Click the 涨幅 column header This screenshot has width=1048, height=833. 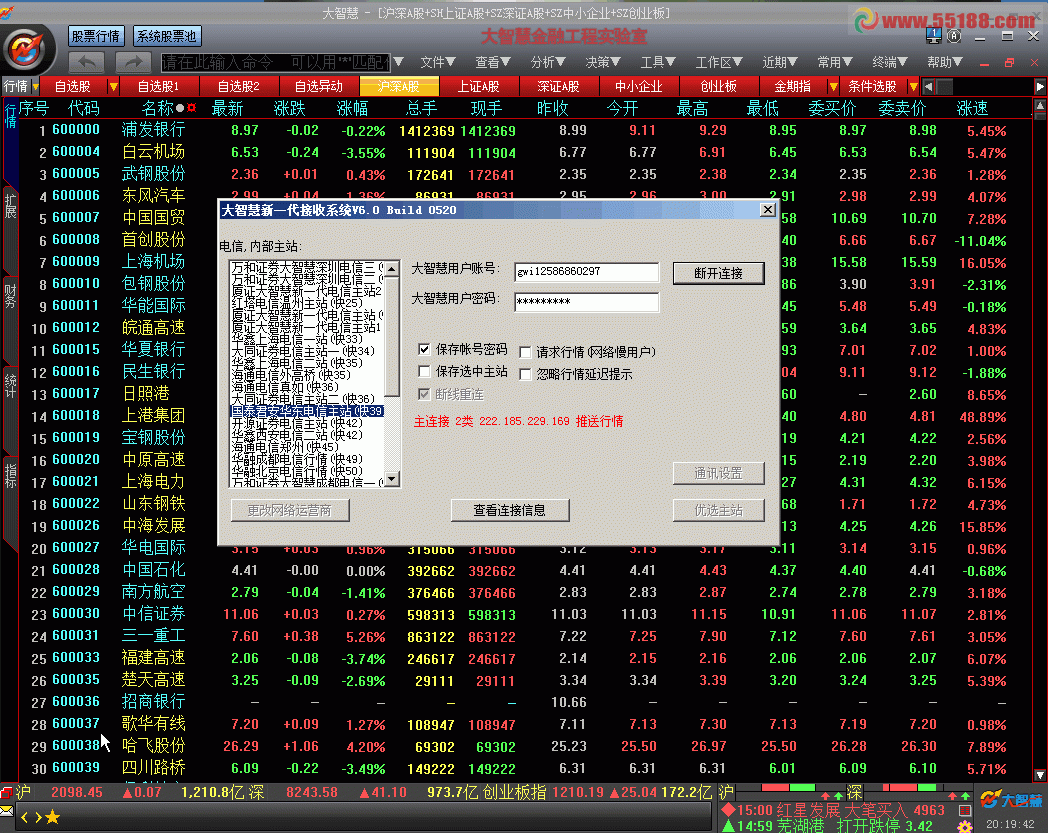tap(352, 108)
